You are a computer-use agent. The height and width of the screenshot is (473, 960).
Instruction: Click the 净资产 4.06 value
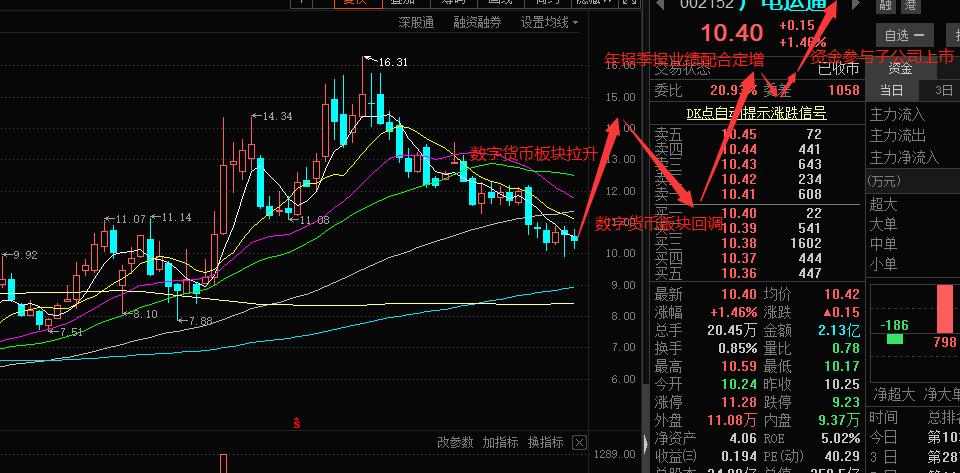coord(743,438)
